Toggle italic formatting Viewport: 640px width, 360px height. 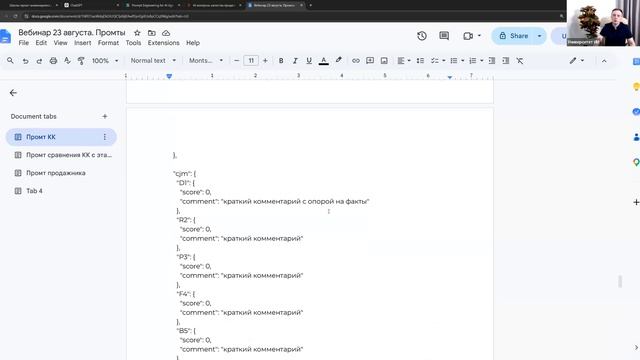click(x=295, y=60)
